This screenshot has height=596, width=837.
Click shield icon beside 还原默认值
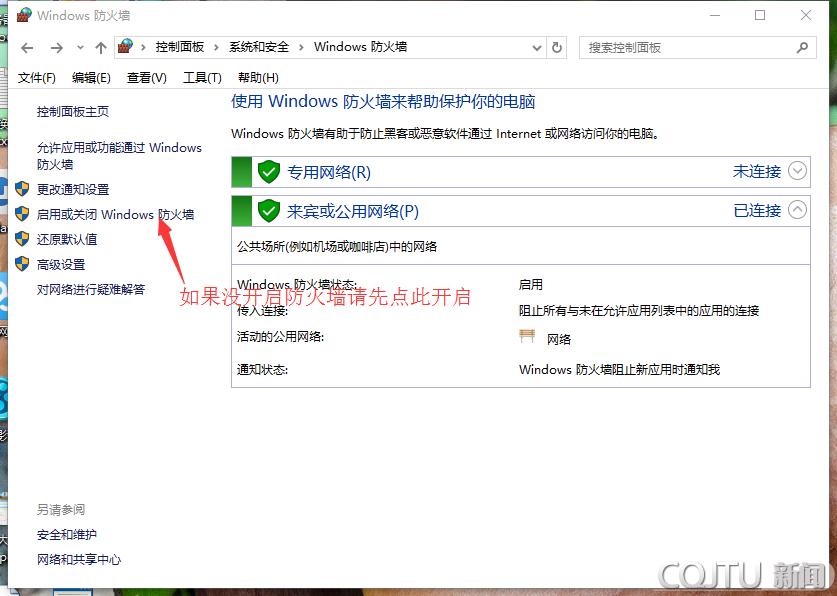pos(22,239)
